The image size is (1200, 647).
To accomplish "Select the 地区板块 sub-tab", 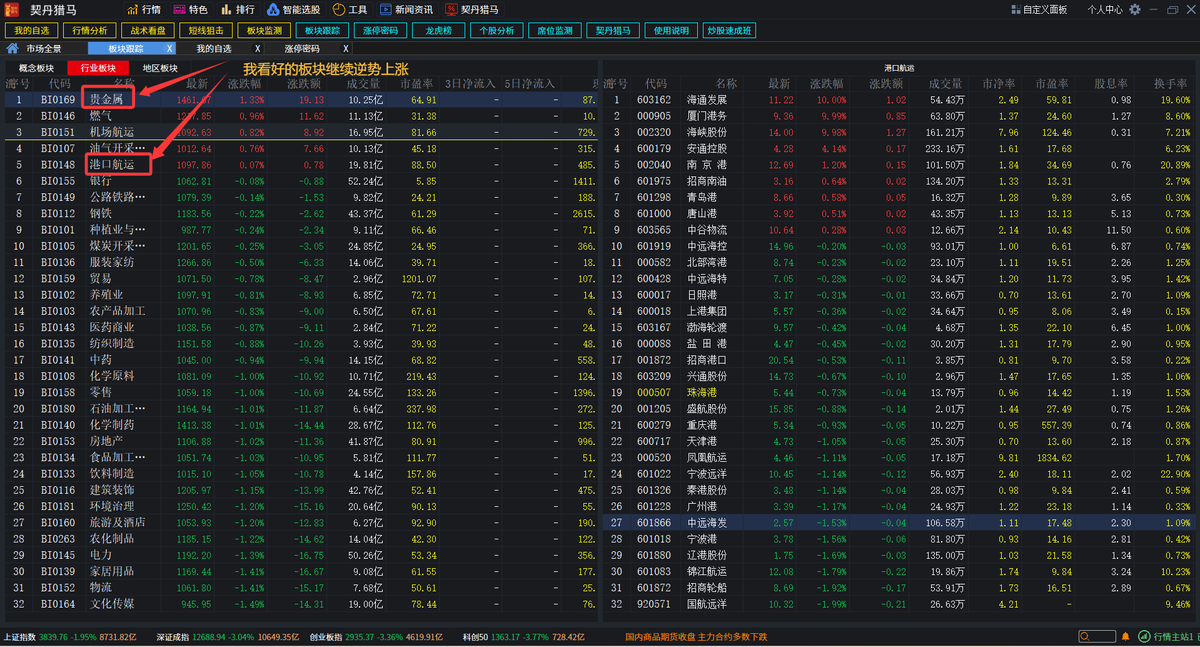I will click(x=160, y=68).
